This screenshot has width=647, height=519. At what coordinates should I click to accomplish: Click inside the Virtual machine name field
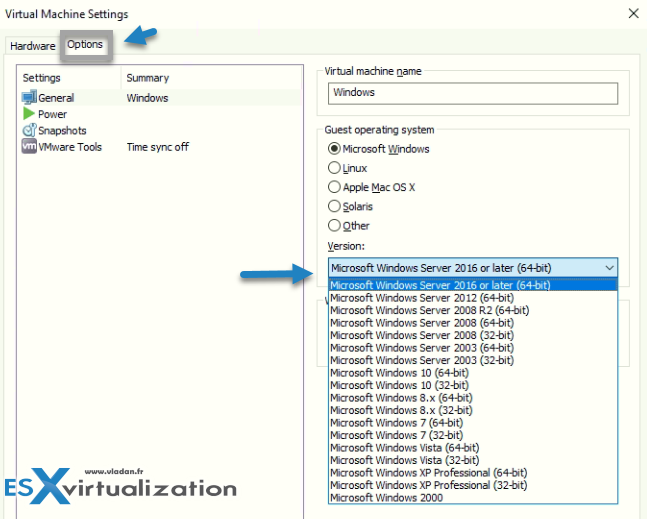point(473,93)
